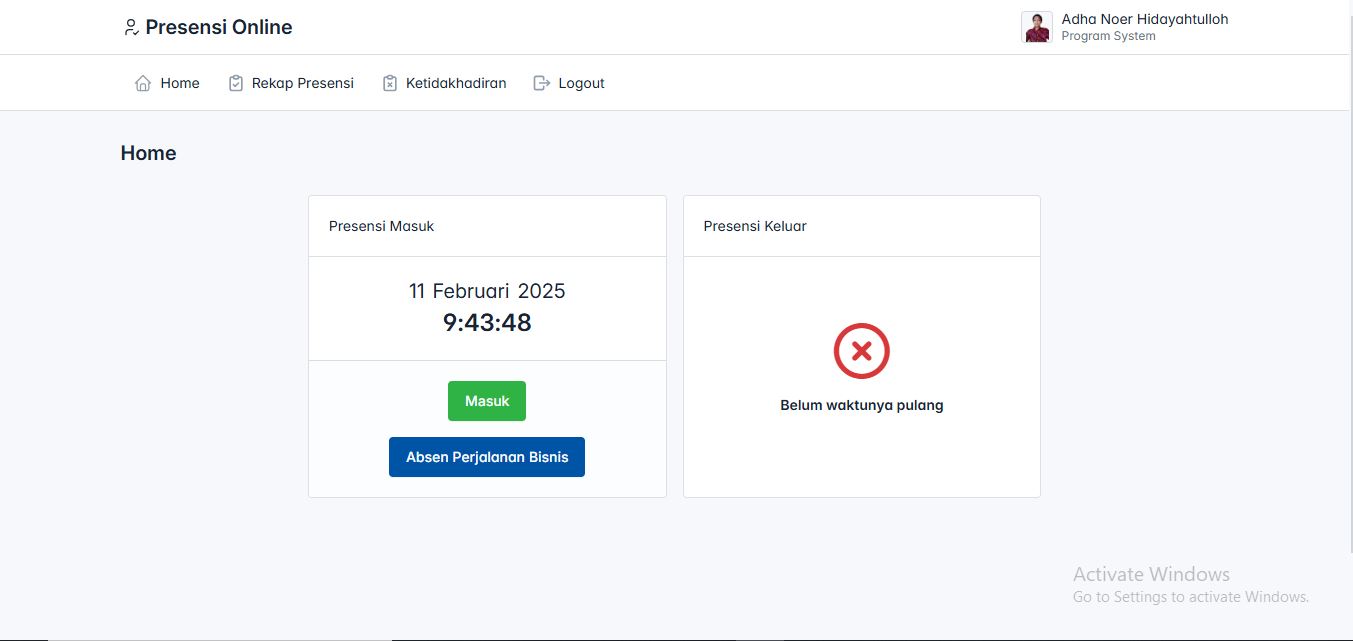
Task: Open the Rekap Presensi menu
Action: click(291, 83)
